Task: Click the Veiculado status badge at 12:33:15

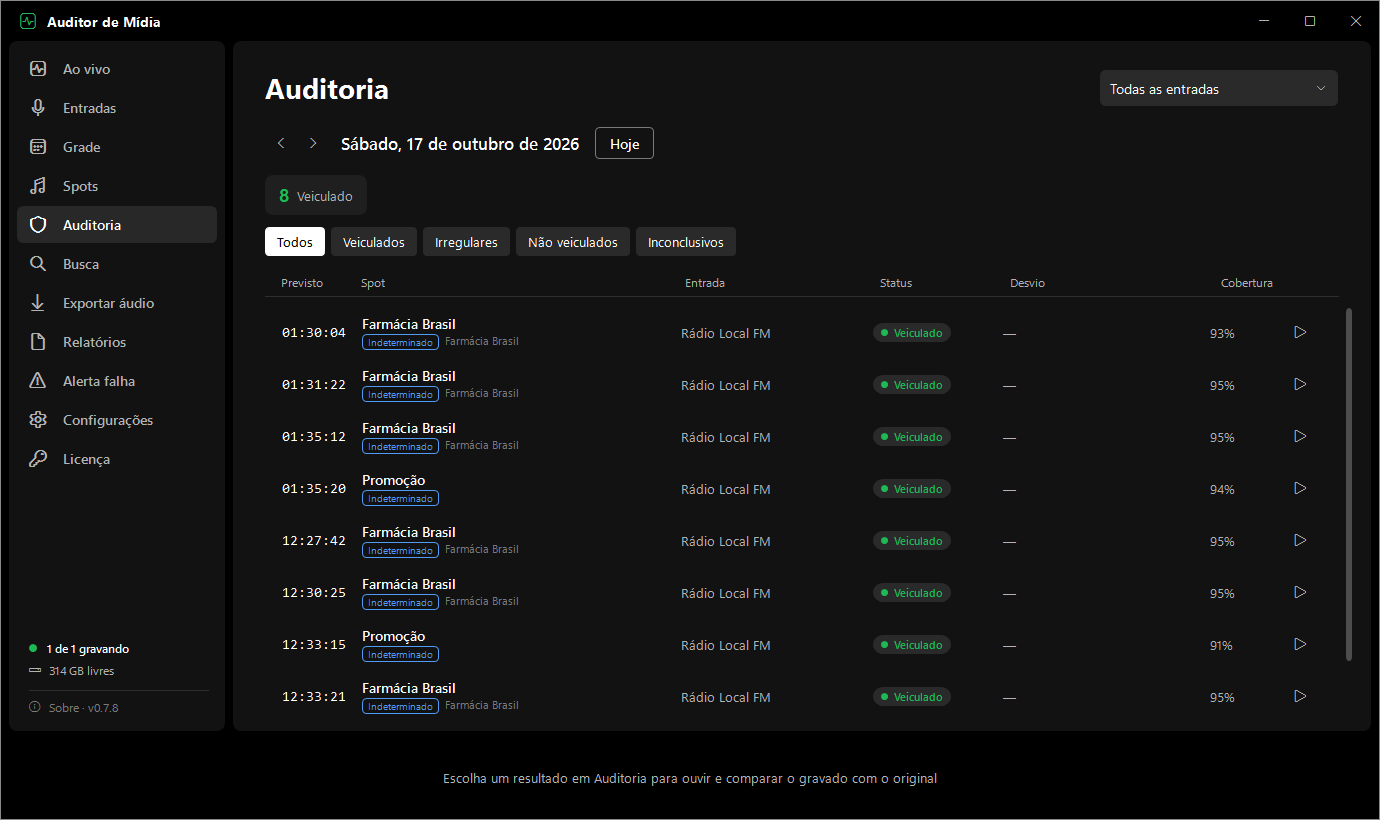Action: pos(912,645)
